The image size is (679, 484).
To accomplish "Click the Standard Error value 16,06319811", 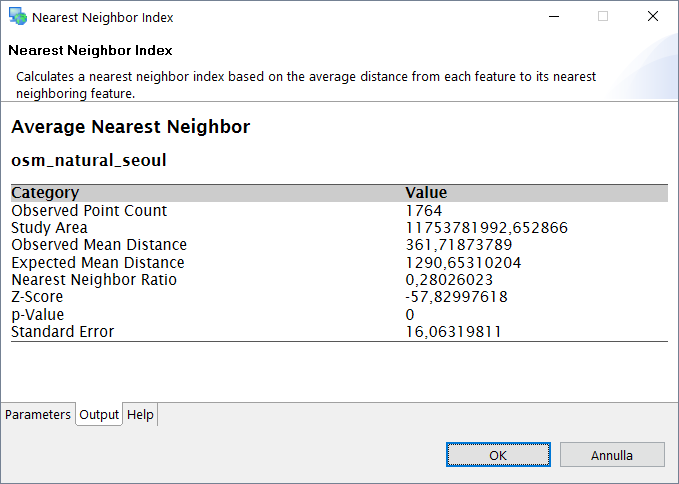I will [453, 332].
